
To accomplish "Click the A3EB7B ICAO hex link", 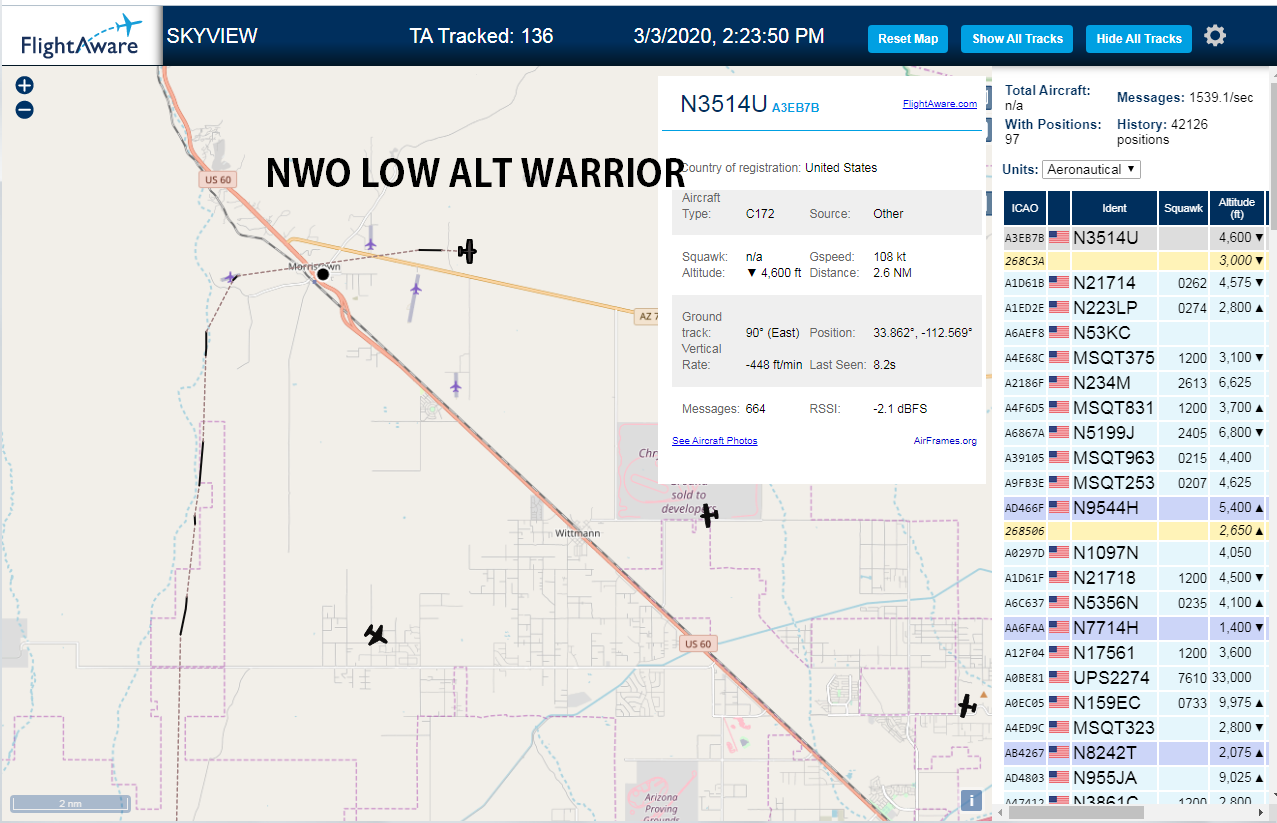I will click(796, 108).
